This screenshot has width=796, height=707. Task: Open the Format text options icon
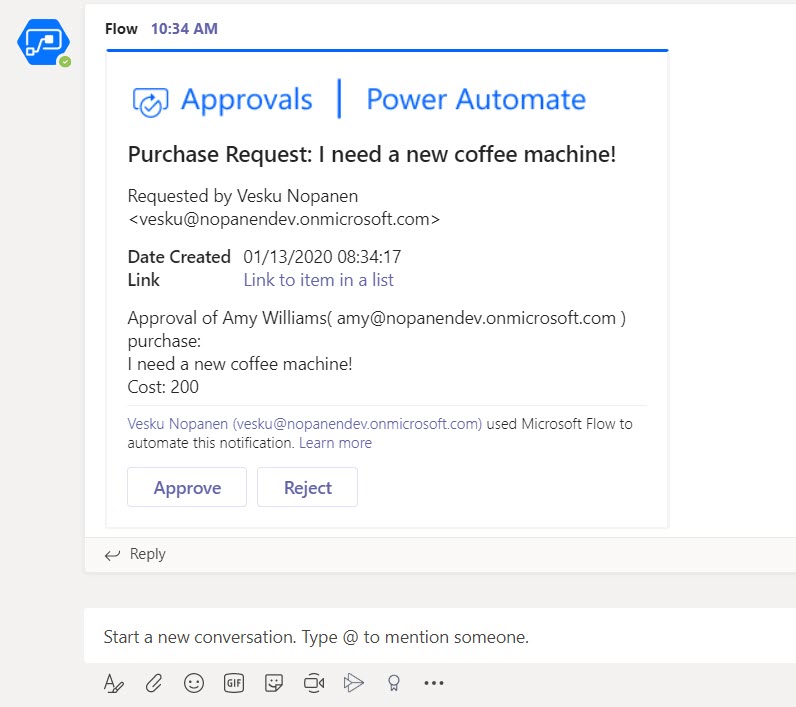click(114, 683)
